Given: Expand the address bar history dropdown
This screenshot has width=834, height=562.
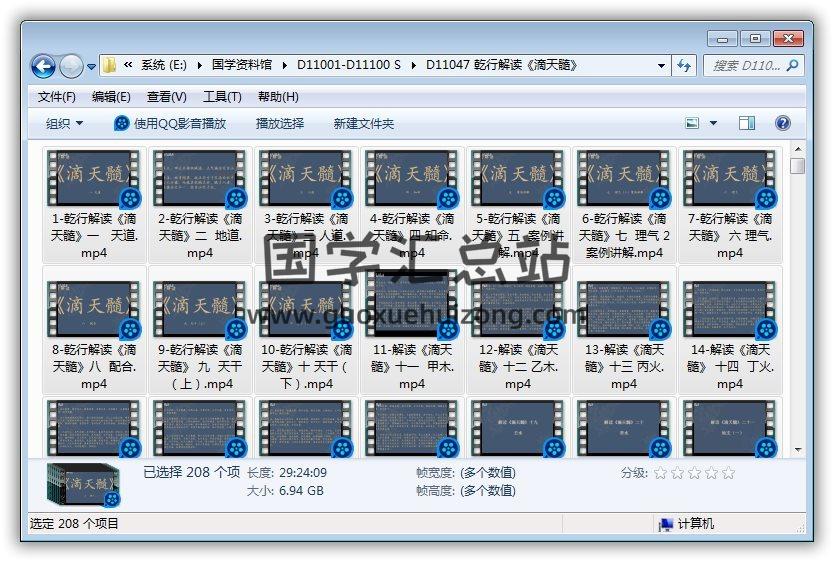Looking at the screenshot, I should (662, 66).
